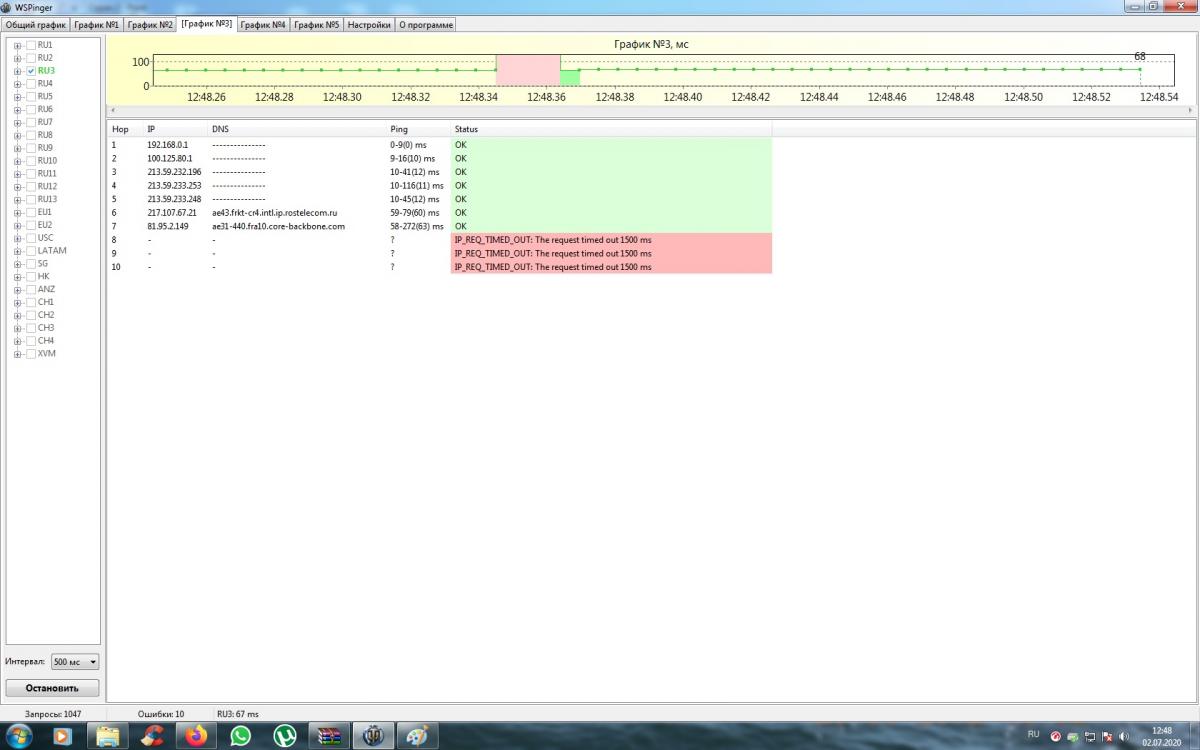Open CCleaner from the taskbar

(x=152, y=736)
